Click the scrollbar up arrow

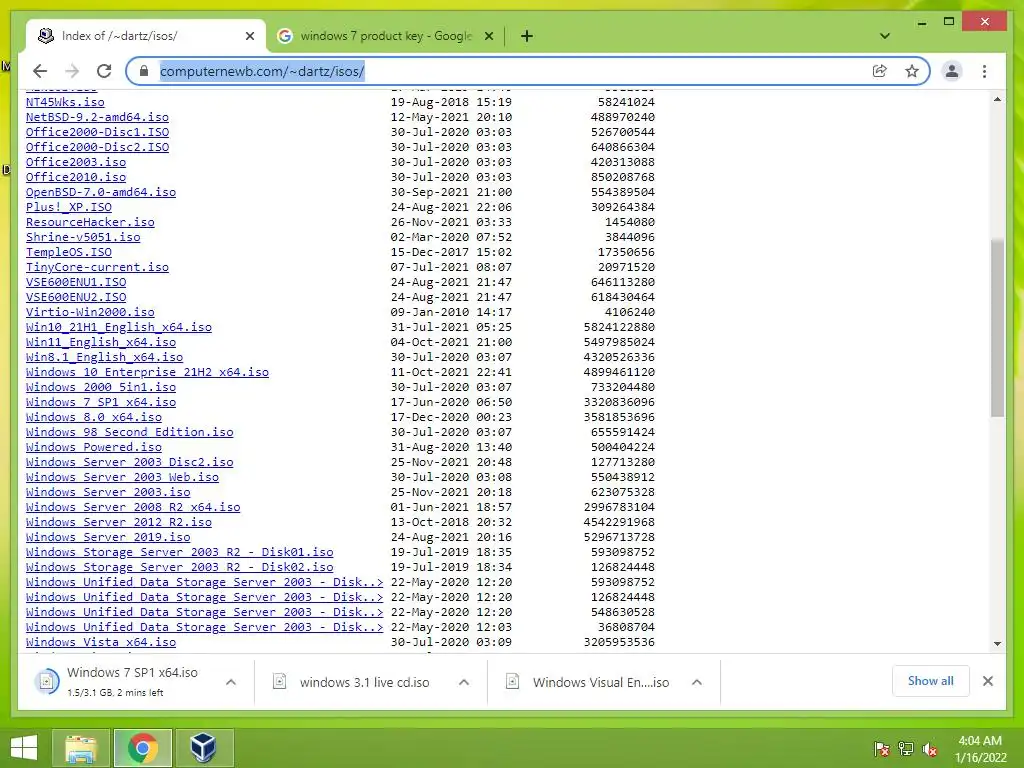click(997, 99)
